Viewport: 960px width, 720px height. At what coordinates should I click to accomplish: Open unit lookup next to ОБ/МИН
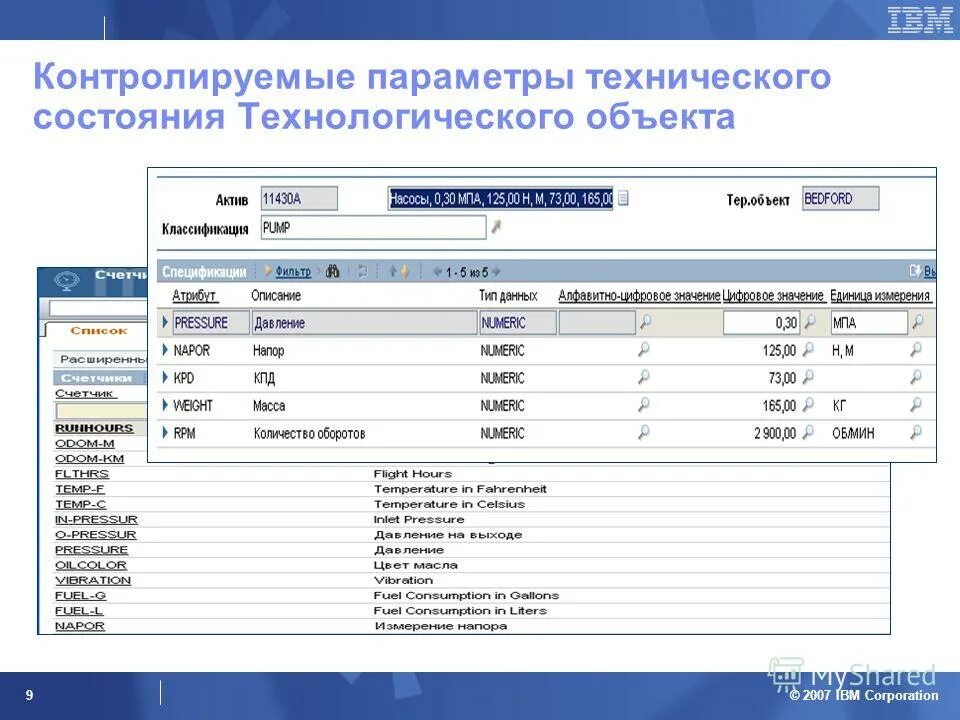point(916,432)
